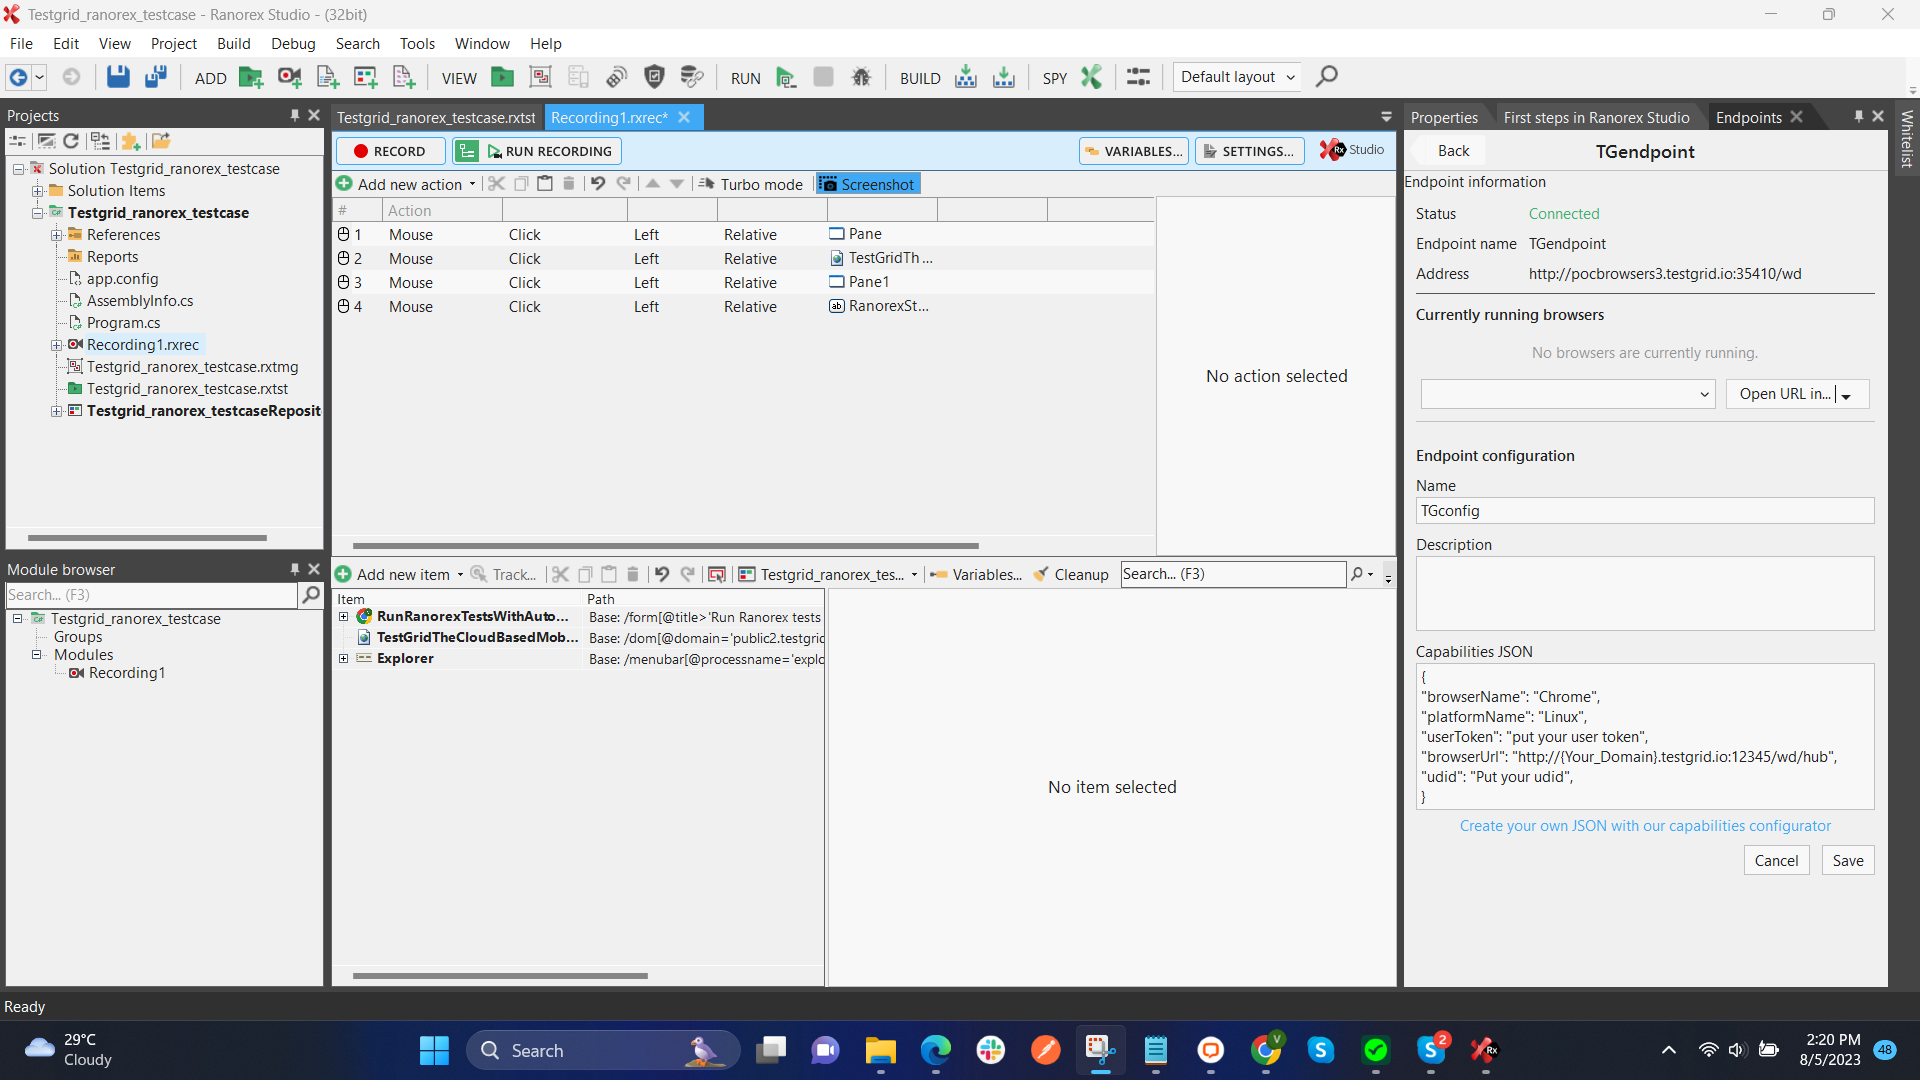The height and width of the screenshot is (1080, 1920).
Task: Toggle Turbo mode
Action: coord(751,184)
